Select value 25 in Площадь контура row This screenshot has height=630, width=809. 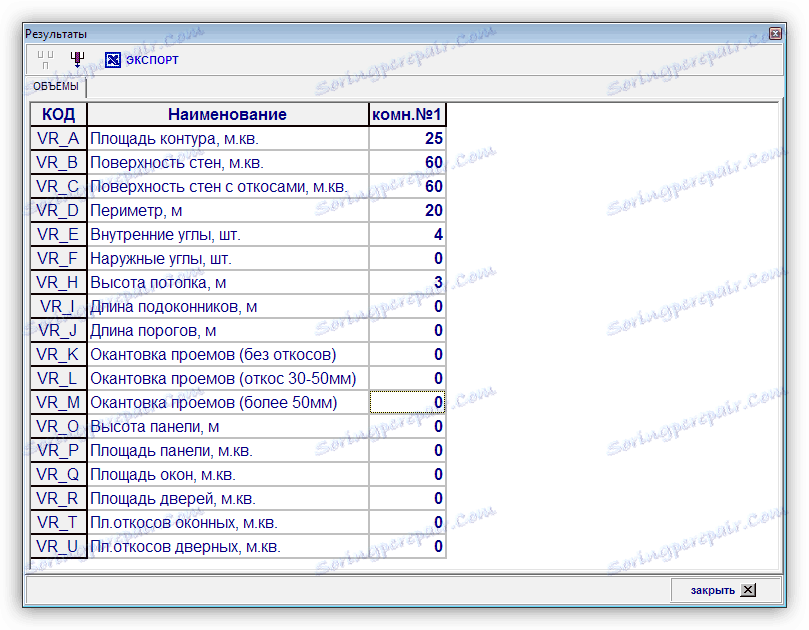(x=407, y=139)
